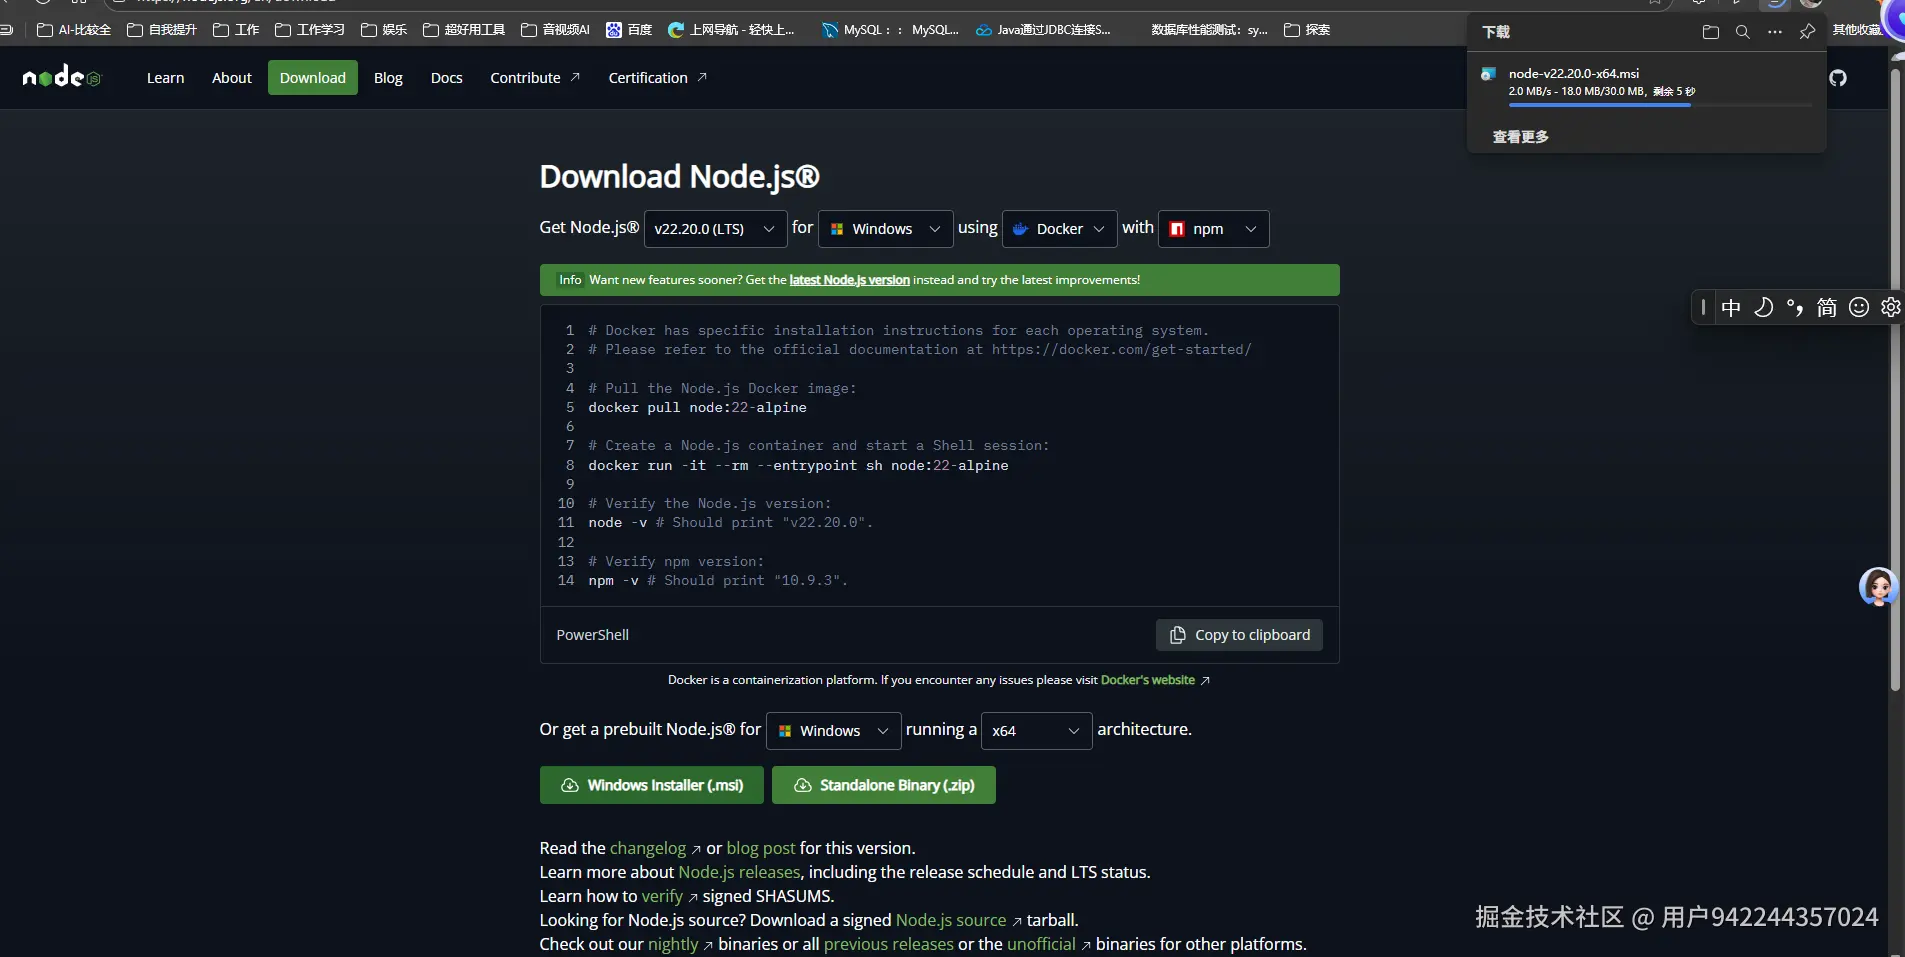Open the Blog nav item
This screenshot has width=1905, height=957.
pos(388,78)
